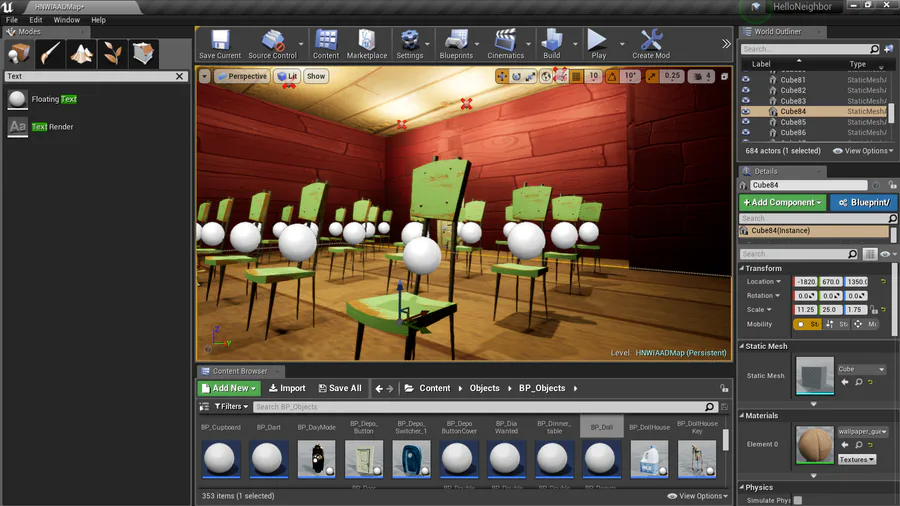This screenshot has width=900, height=506.
Task: Open the Static Mesh Cube dropdown
Action: [861, 369]
